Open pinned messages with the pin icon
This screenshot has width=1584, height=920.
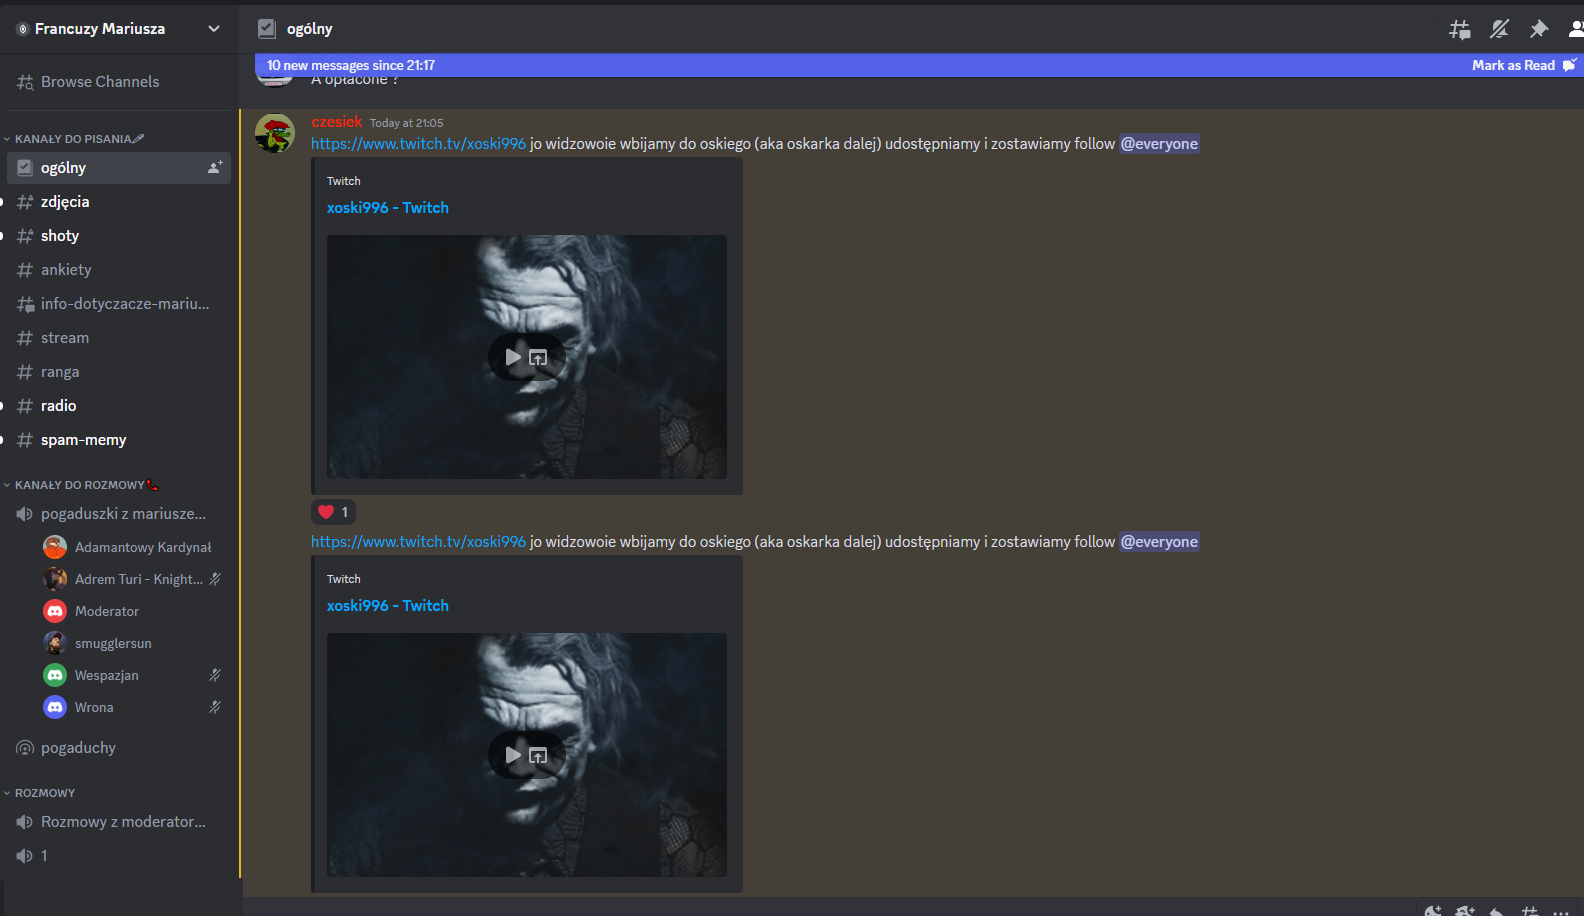pos(1539,29)
